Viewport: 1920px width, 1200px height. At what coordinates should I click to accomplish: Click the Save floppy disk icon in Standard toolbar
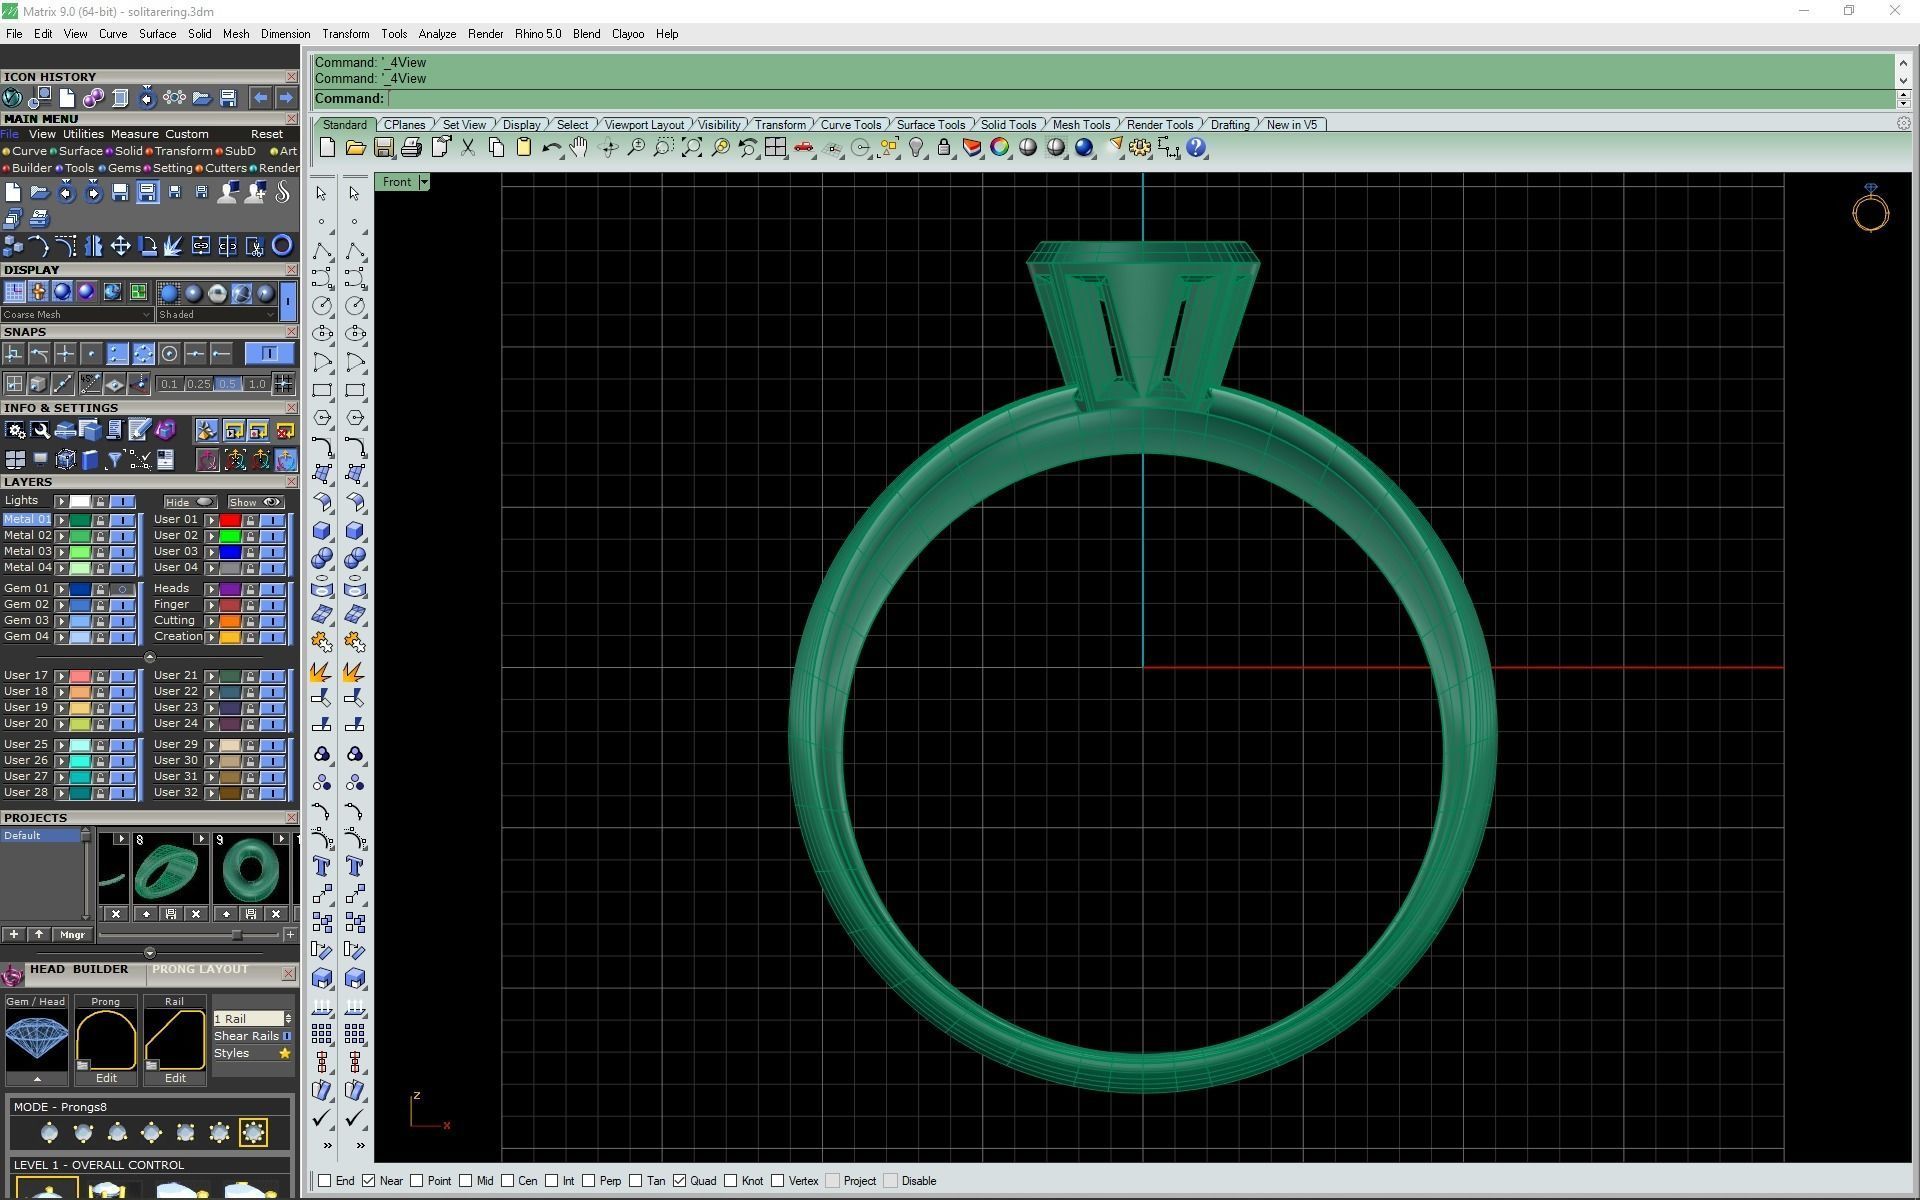pos(383,148)
